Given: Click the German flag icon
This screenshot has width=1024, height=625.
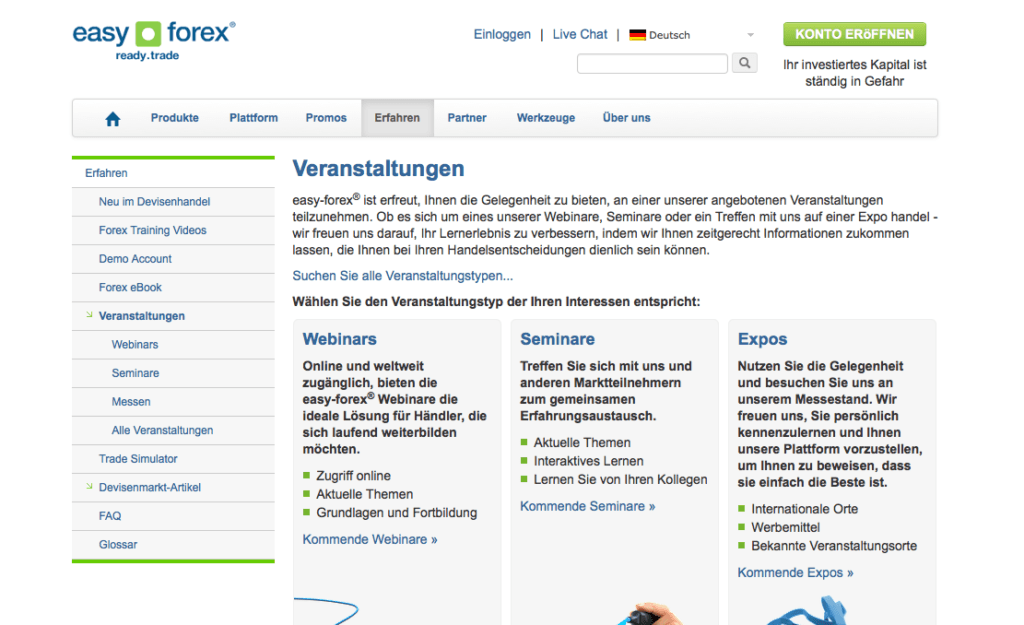Looking at the screenshot, I should [x=637, y=35].
